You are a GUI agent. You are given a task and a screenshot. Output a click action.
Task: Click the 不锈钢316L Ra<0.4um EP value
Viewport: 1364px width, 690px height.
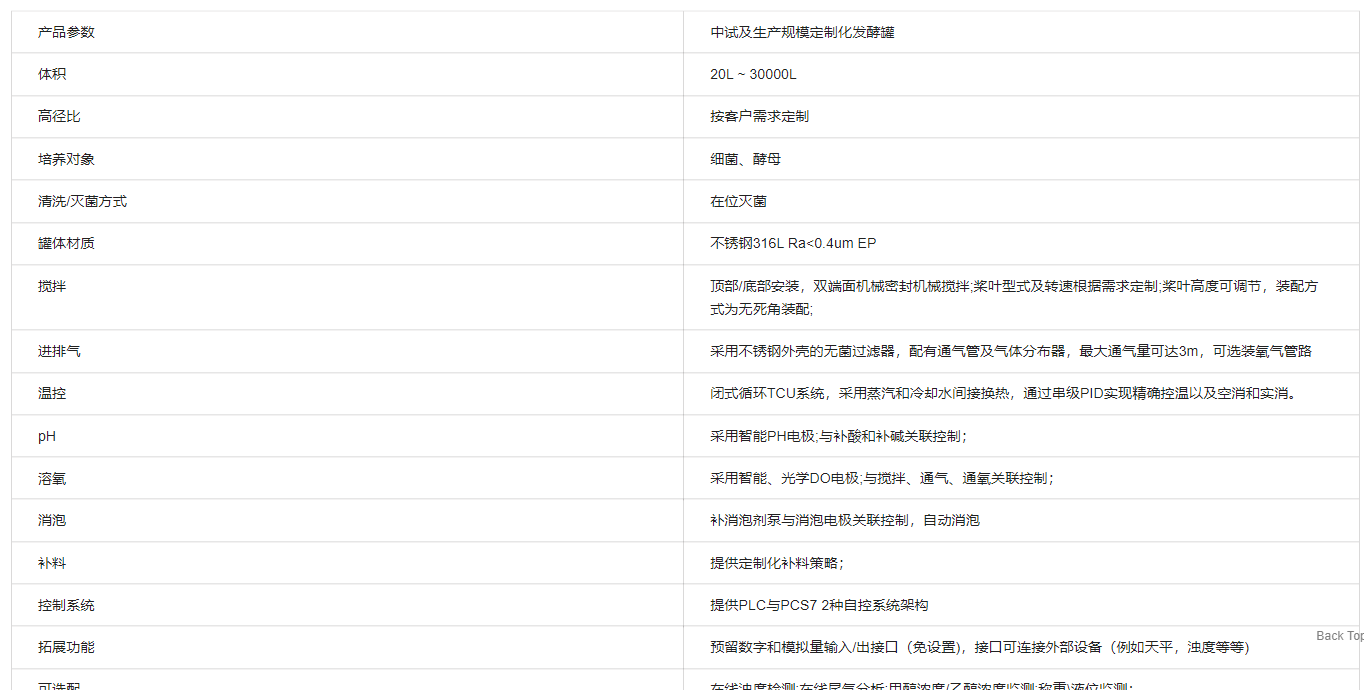coord(793,243)
